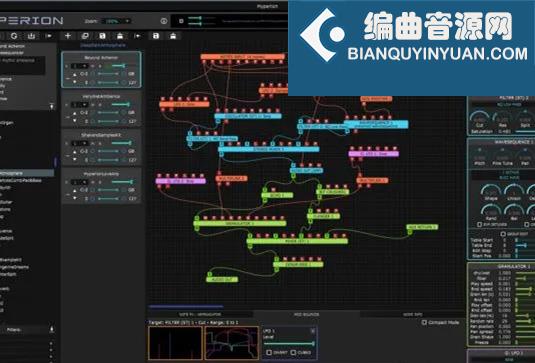The width and height of the screenshot is (535, 363).
Task: Click the plus icon to add a layer
Action: [x=68, y=36]
